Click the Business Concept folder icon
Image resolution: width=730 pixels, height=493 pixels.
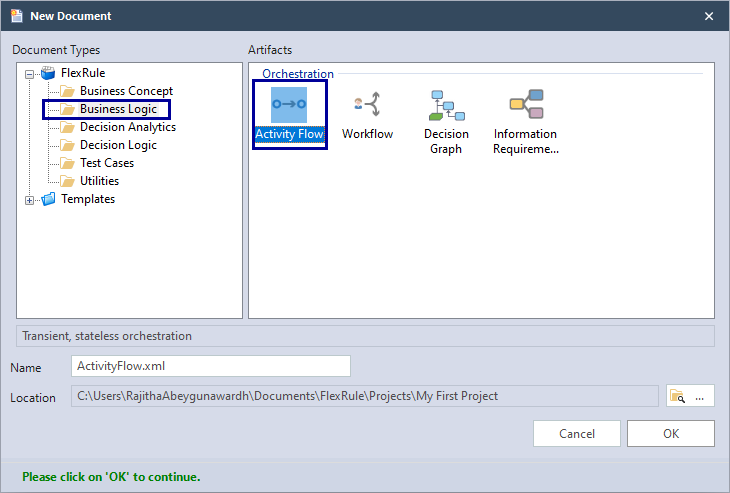68,91
